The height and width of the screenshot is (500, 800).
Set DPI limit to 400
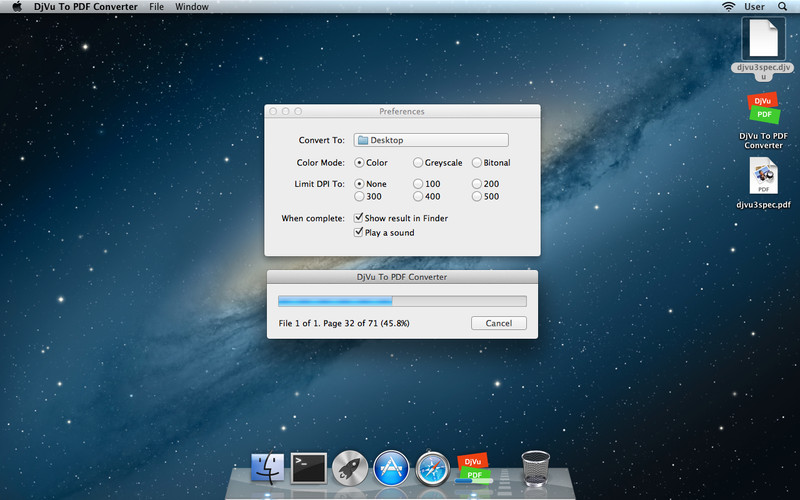click(x=418, y=196)
